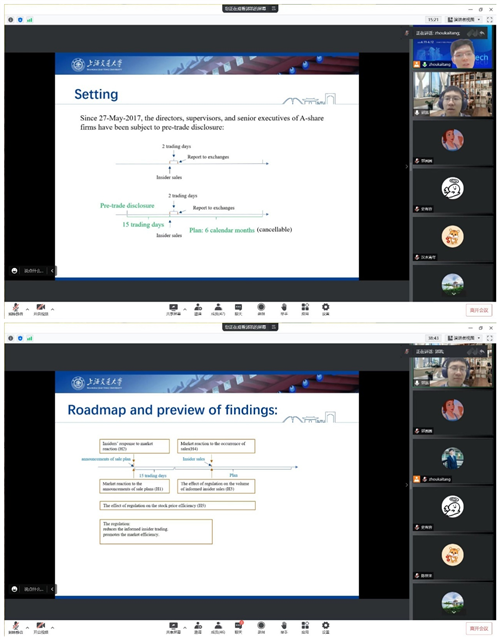Open the menu icon on the Roadmap window's sharing banner
This screenshot has height=640, width=500.
click(x=274, y=327)
